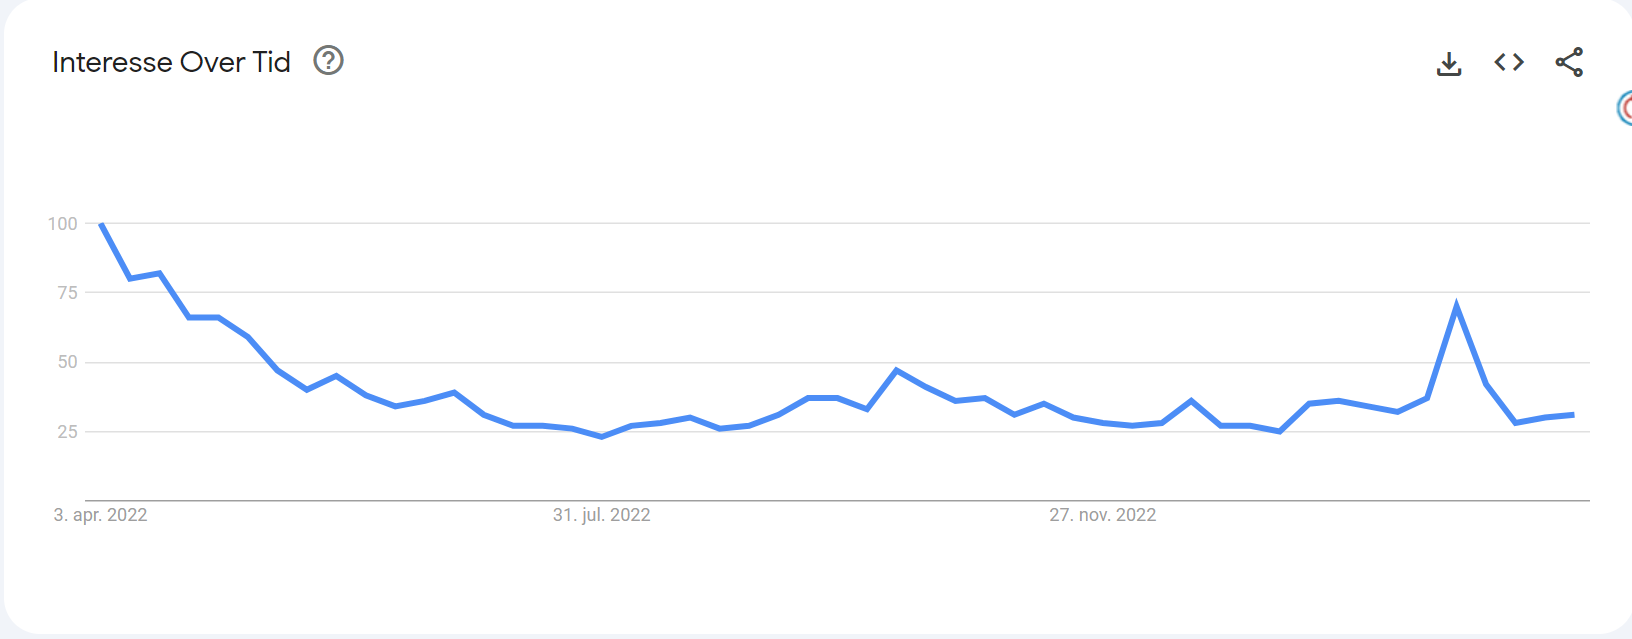
Task: Open the embed code icon
Action: click(x=1509, y=62)
